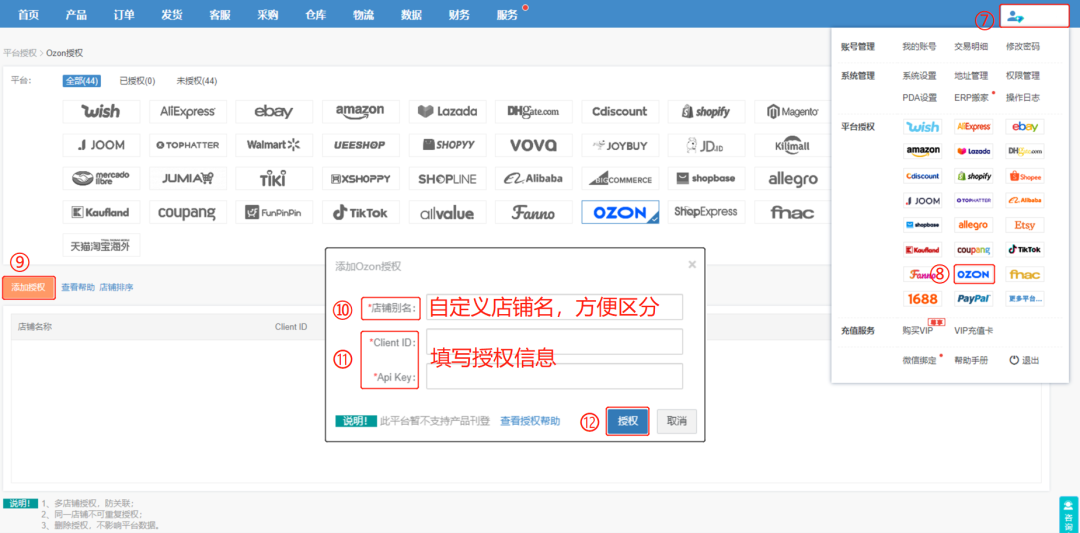Select PayPal logo in account dropdown
This screenshot has width=1080, height=533.
coord(973,299)
